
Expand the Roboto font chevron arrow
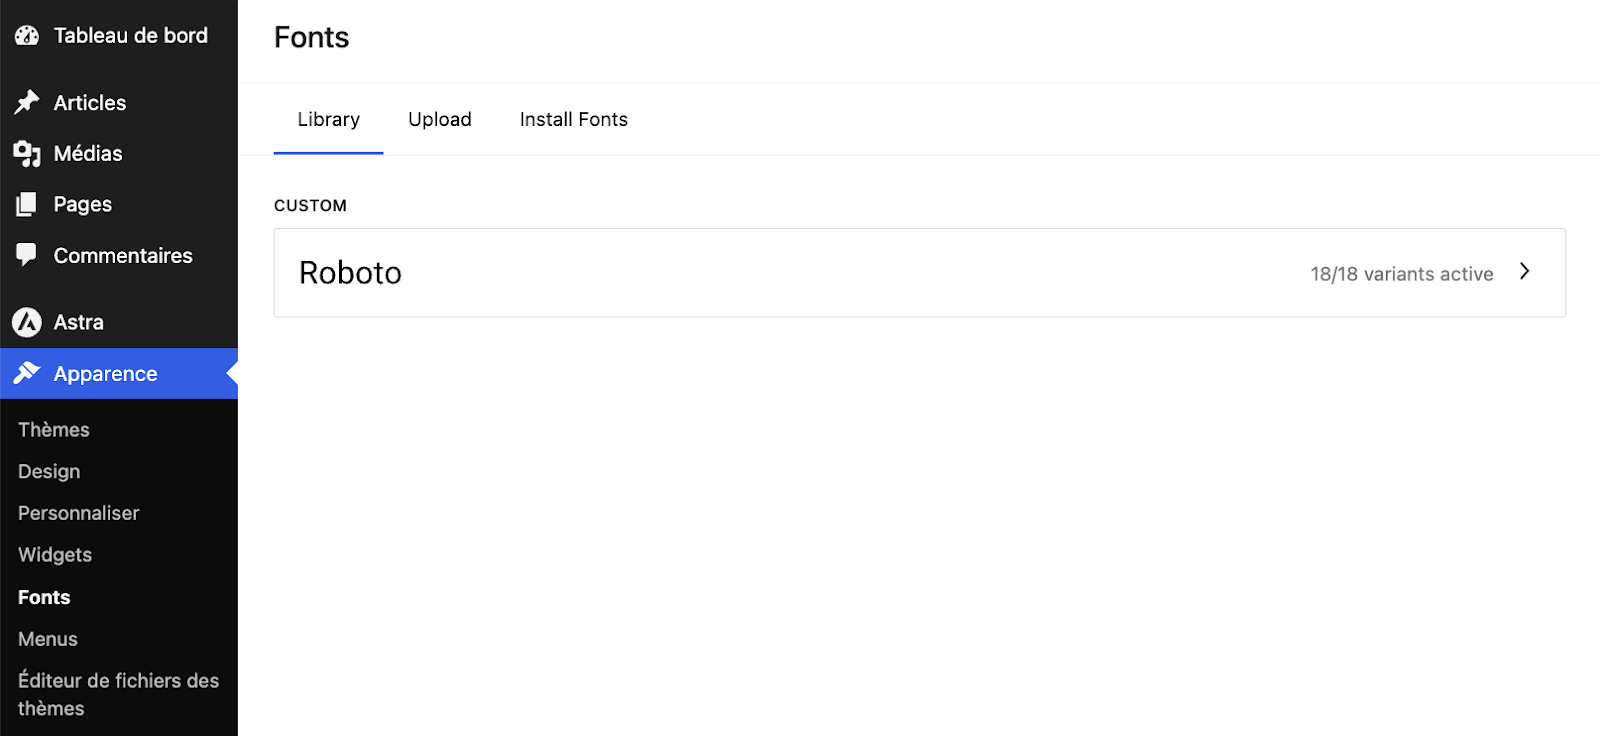[x=1525, y=272]
